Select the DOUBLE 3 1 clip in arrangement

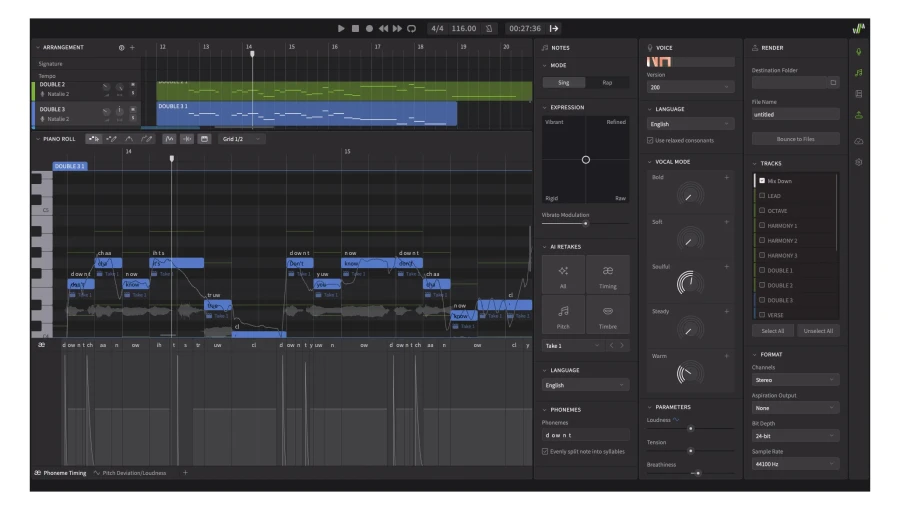pyautogui.click(x=307, y=114)
